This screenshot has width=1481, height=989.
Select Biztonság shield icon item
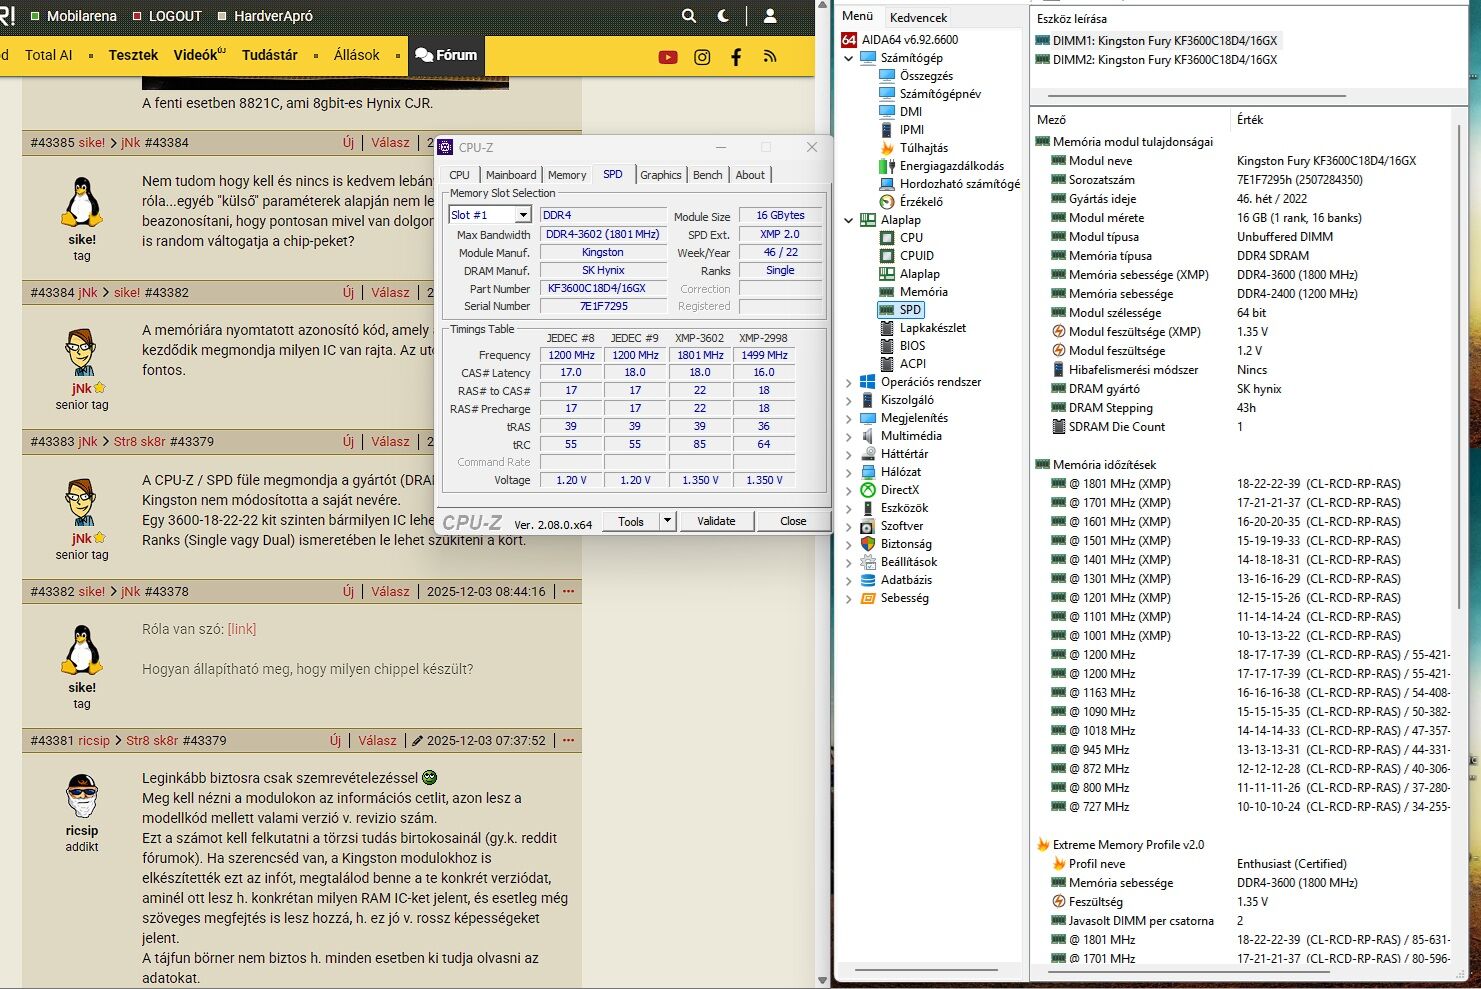click(x=868, y=544)
